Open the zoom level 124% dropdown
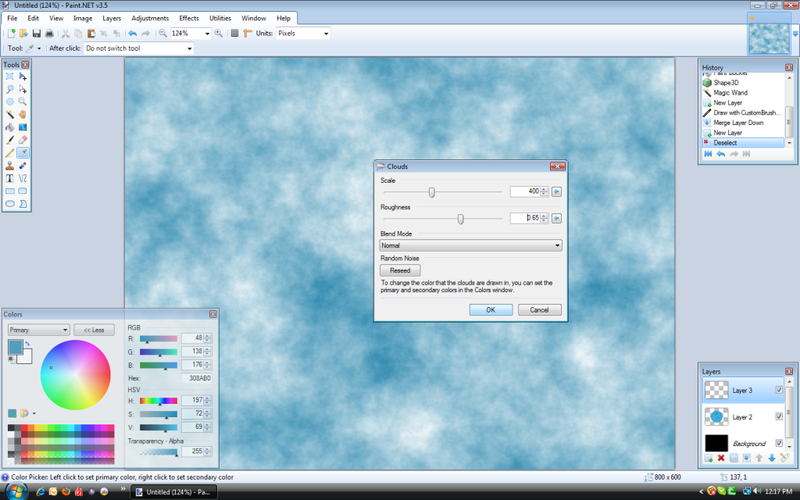The width and height of the screenshot is (800, 500). 207,33
